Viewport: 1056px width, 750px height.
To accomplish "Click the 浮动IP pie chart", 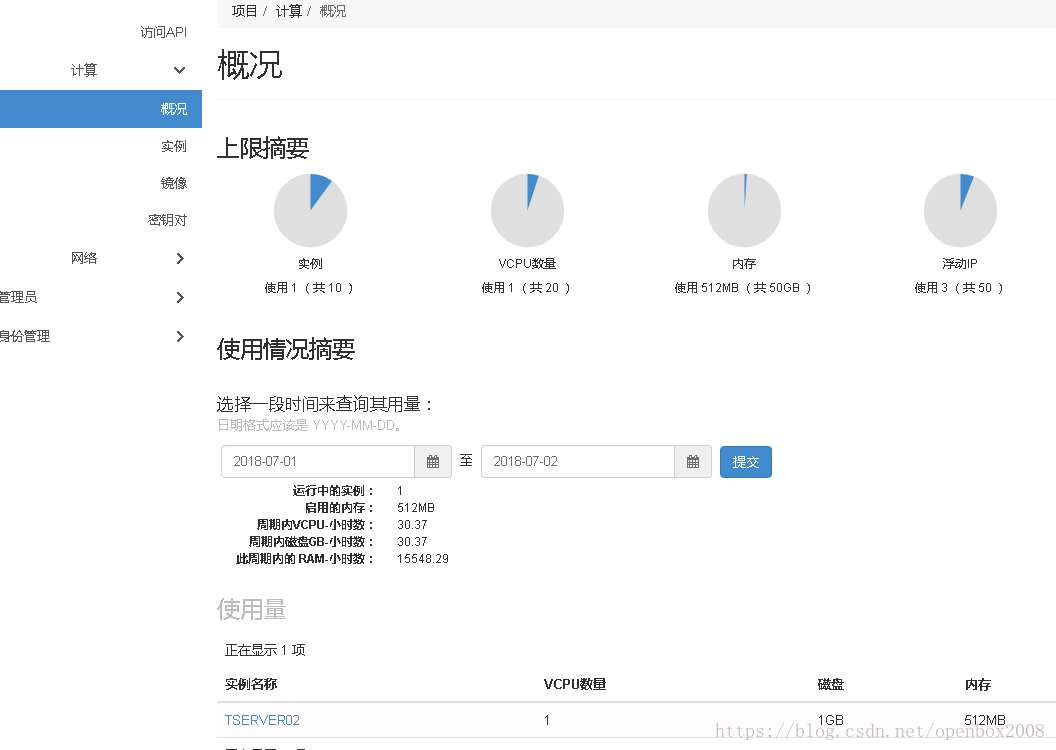I will coord(960,210).
